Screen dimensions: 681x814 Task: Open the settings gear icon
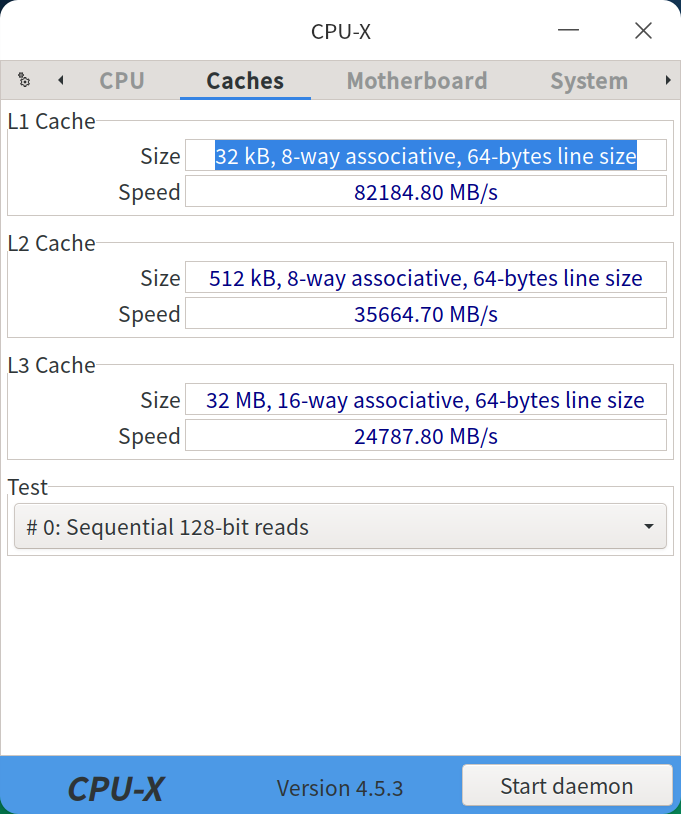24,80
